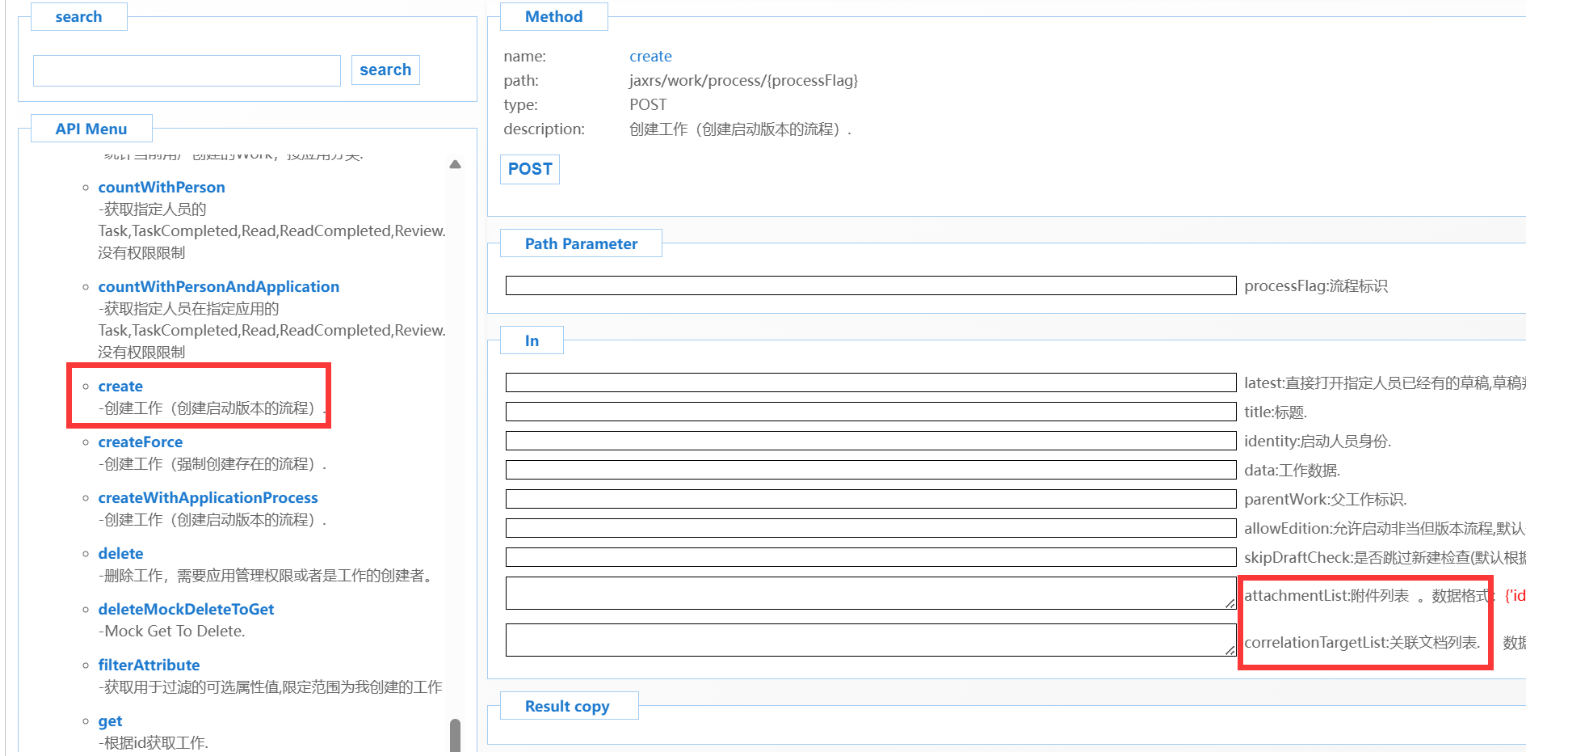1596x756 pixels.
Task: Click the correlationTargetList text area
Action: pyautogui.click(x=870, y=640)
